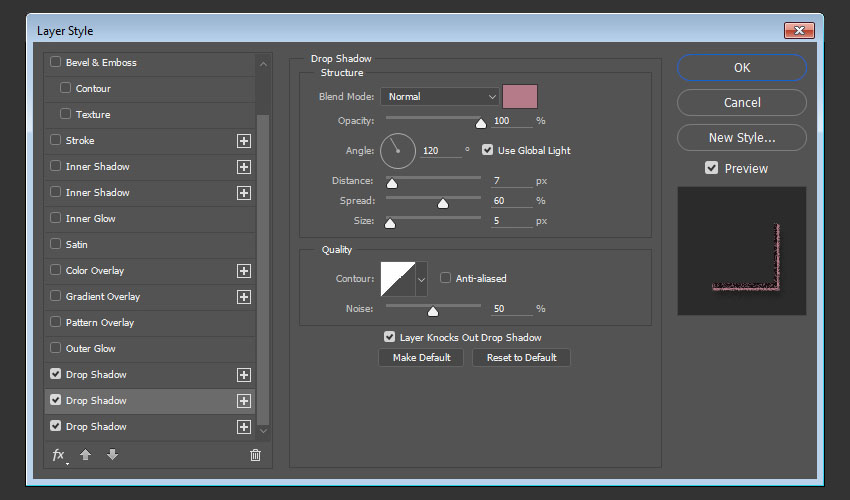This screenshot has height=500, width=850.
Task: Open the fx effects menu icon
Action: (59, 455)
